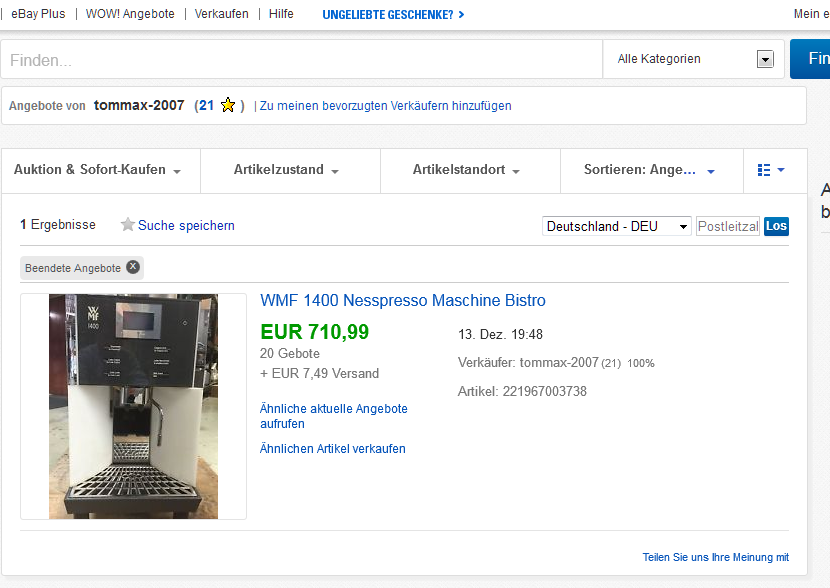Click the Finden search box

300,60
